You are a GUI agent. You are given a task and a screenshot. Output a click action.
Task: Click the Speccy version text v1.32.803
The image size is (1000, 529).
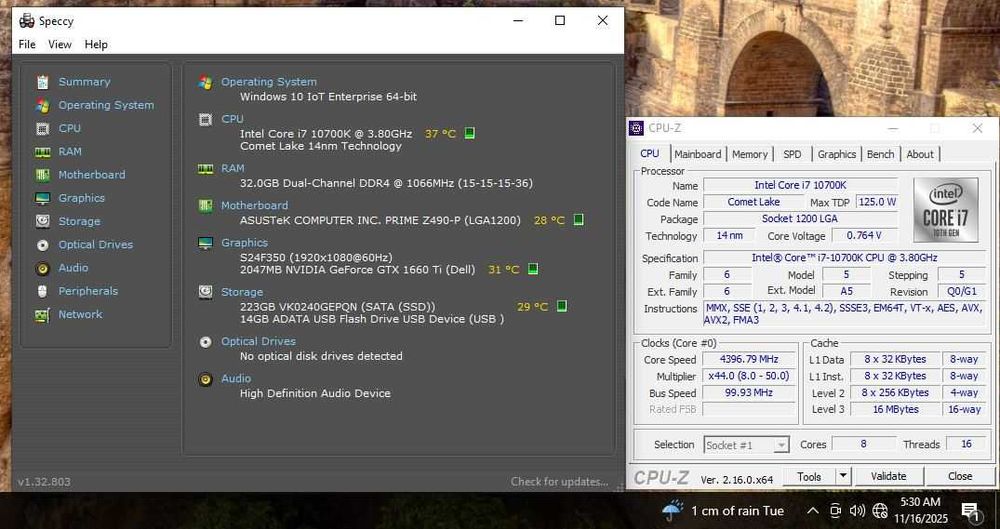(44, 482)
